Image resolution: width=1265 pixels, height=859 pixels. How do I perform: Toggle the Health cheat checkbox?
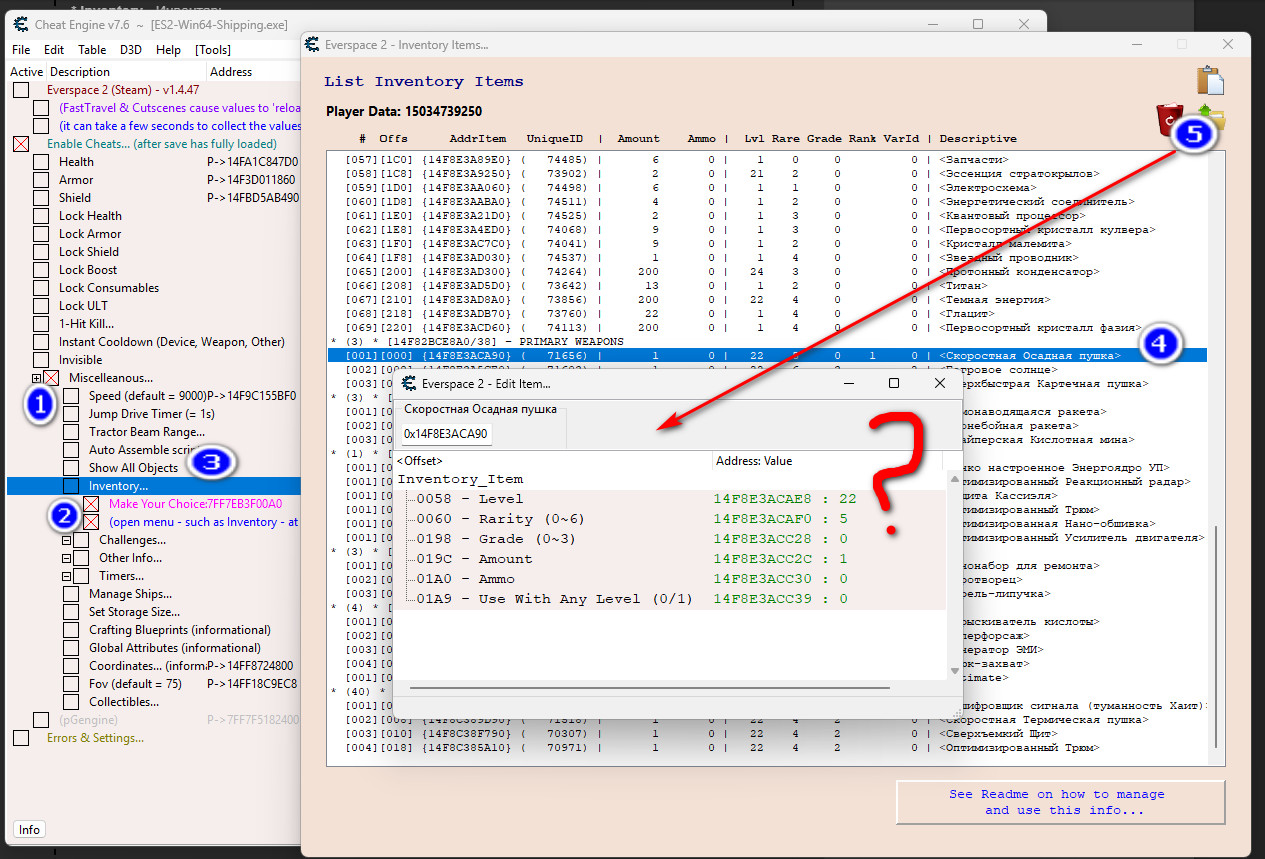tap(41, 162)
